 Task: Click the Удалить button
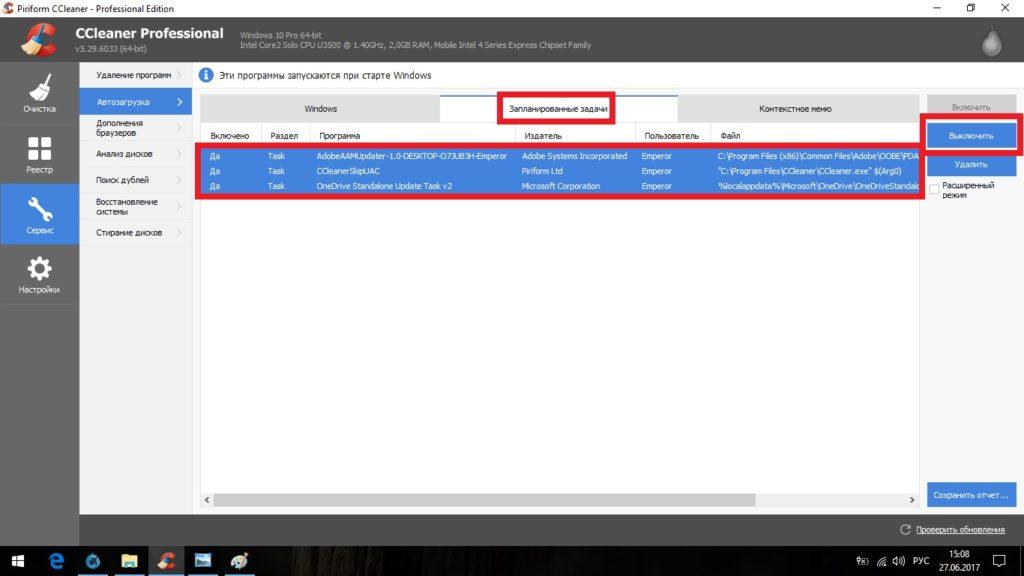(971, 165)
